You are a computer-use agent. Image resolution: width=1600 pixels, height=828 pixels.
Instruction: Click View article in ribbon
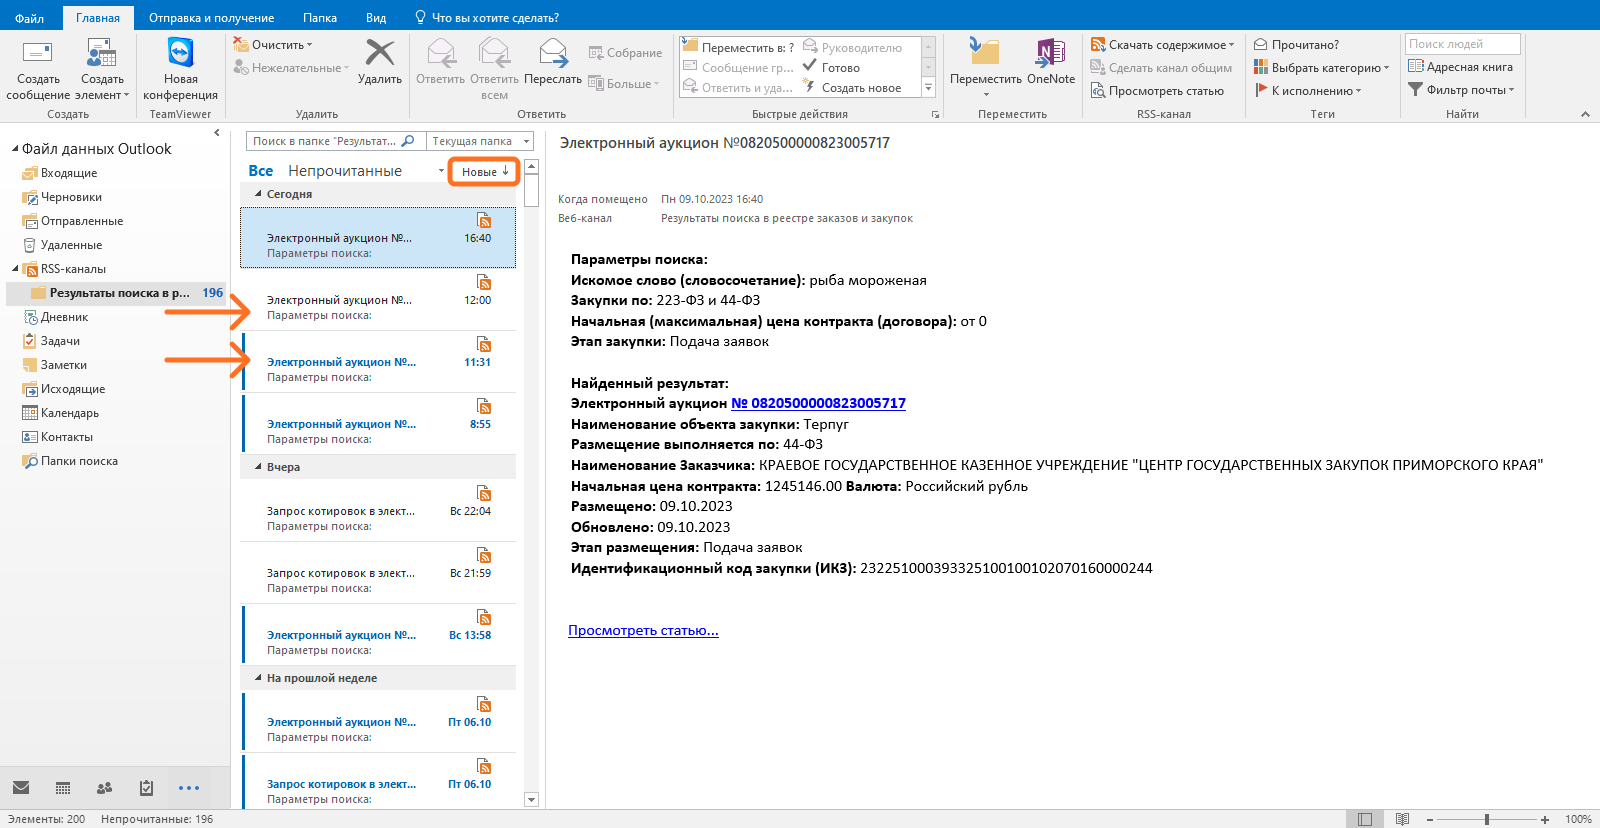[1157, 91]
